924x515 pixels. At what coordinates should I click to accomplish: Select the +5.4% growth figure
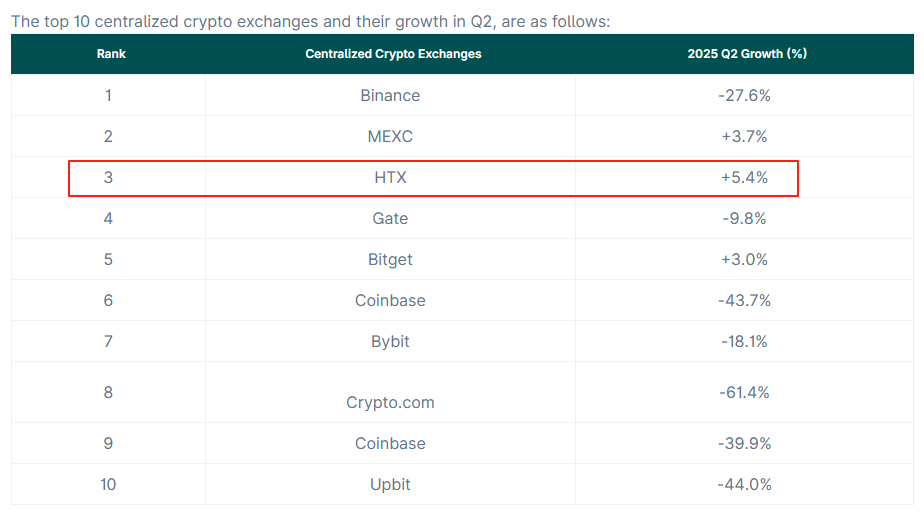[745, 178]
